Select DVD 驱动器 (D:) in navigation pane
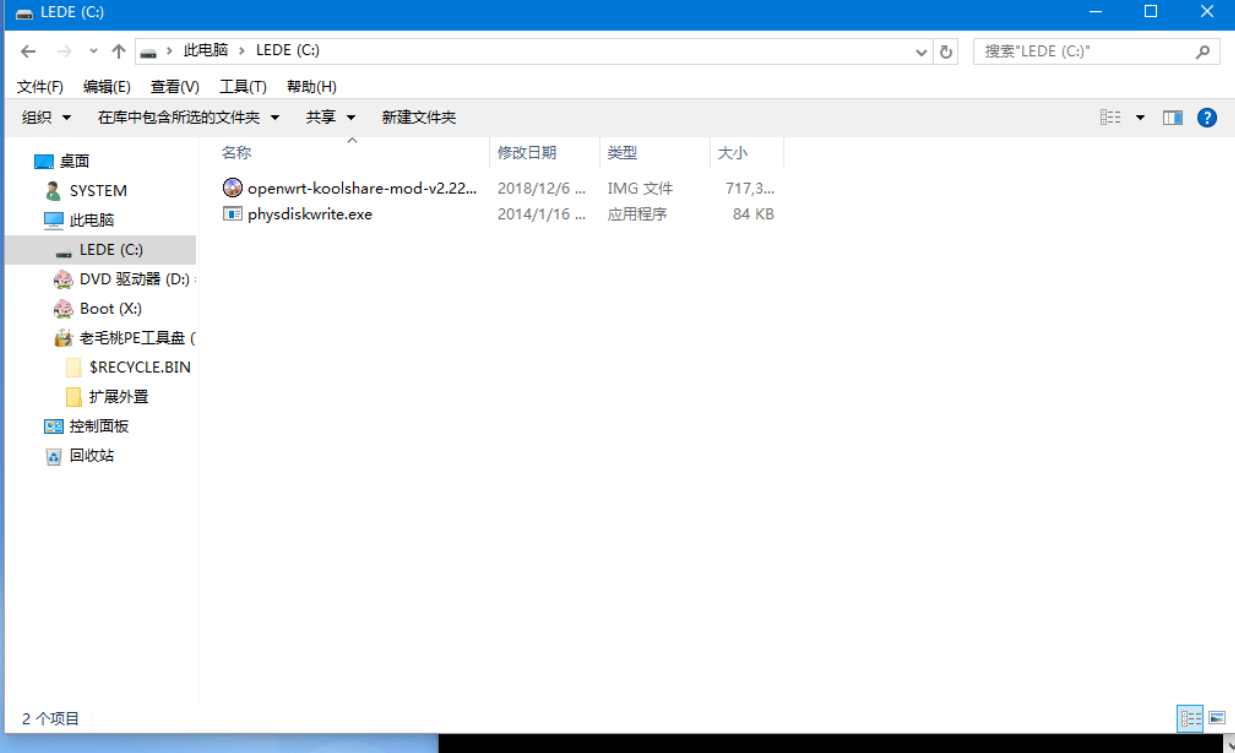The width and height of the screenshot is (1235, 753). click(135, 279)
